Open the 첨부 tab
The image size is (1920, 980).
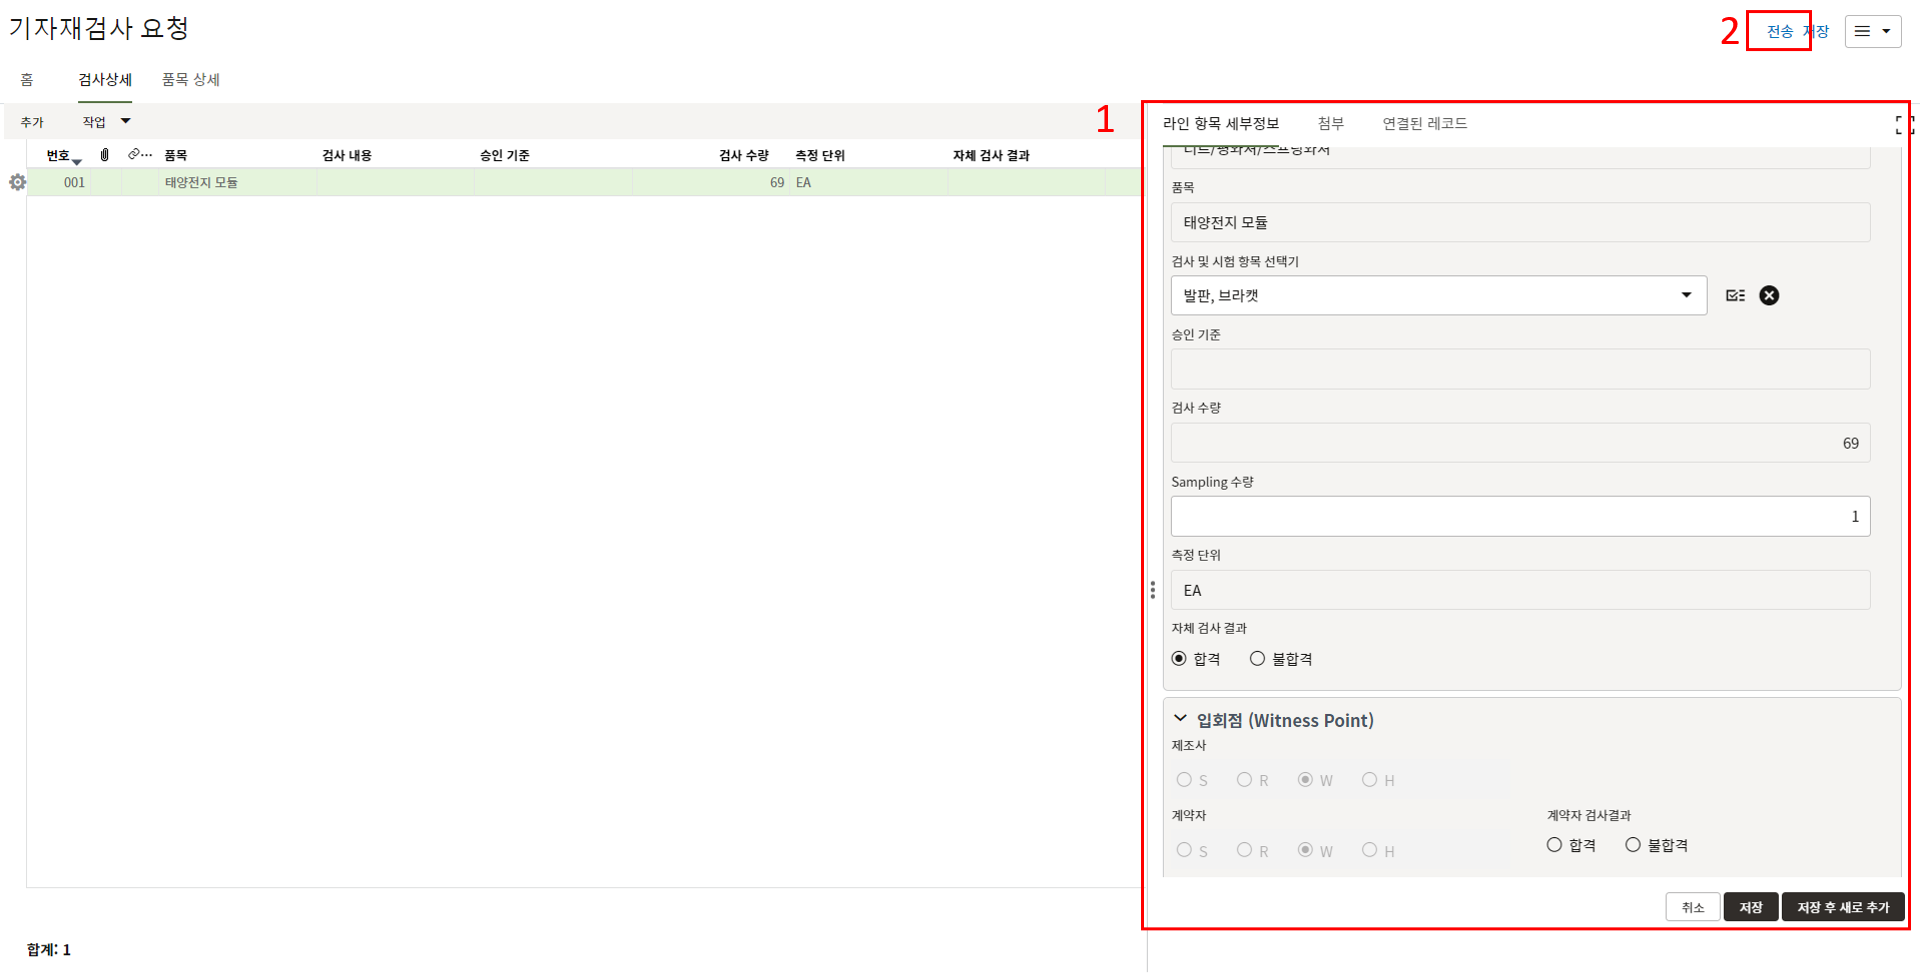1330,123
